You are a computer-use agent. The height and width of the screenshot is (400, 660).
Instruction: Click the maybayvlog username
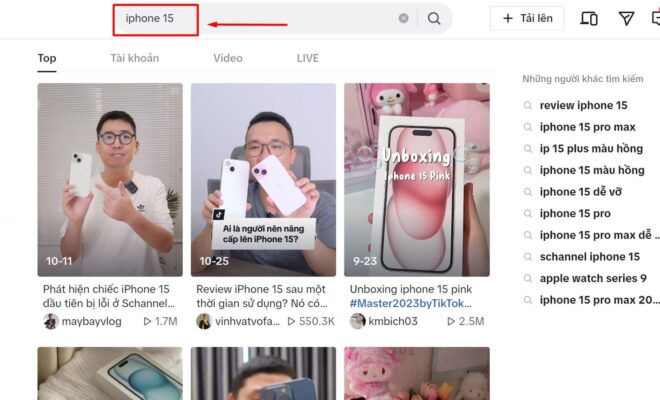coord(91,321)
